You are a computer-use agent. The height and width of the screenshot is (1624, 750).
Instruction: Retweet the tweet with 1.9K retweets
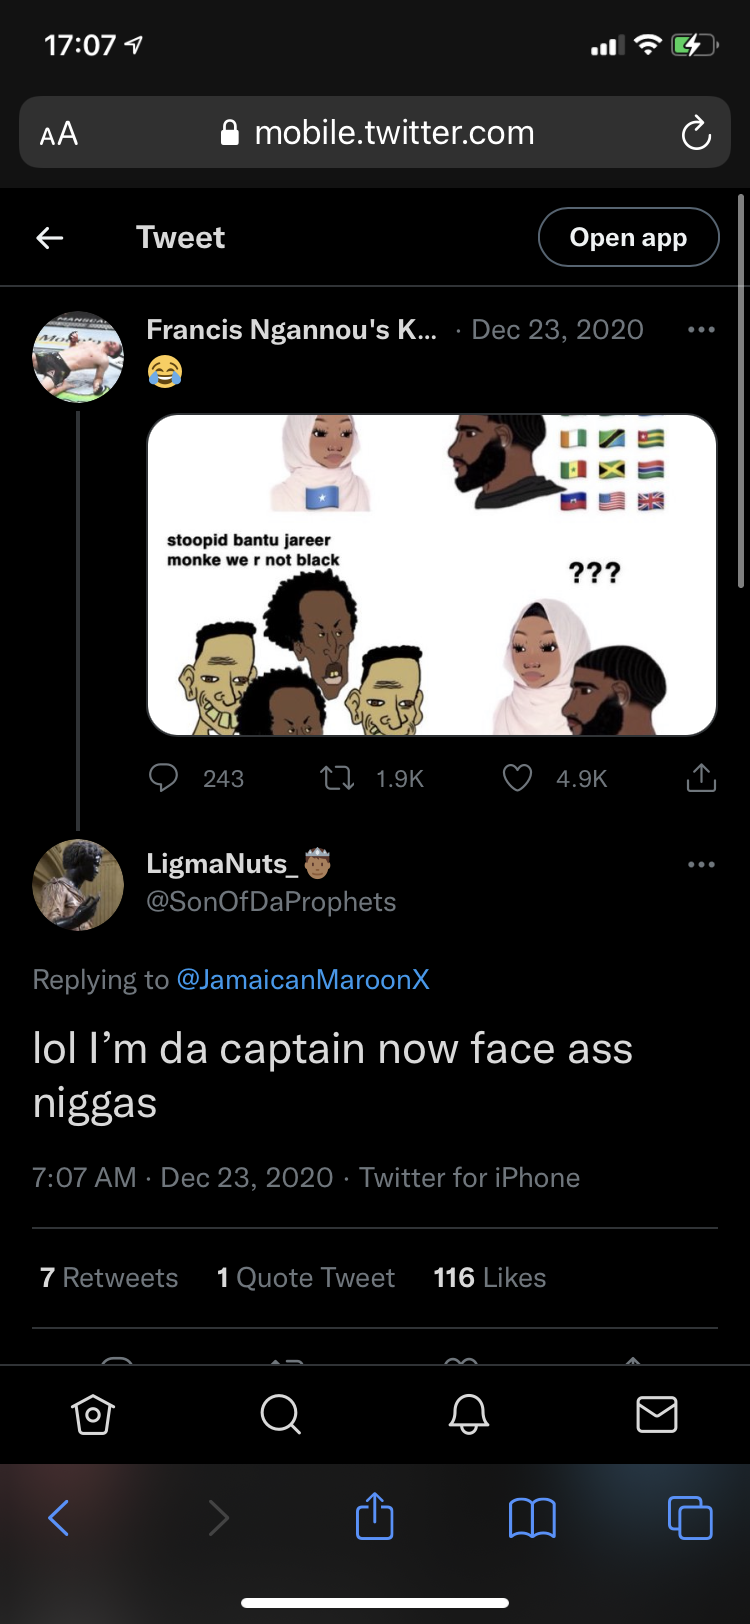338,778
